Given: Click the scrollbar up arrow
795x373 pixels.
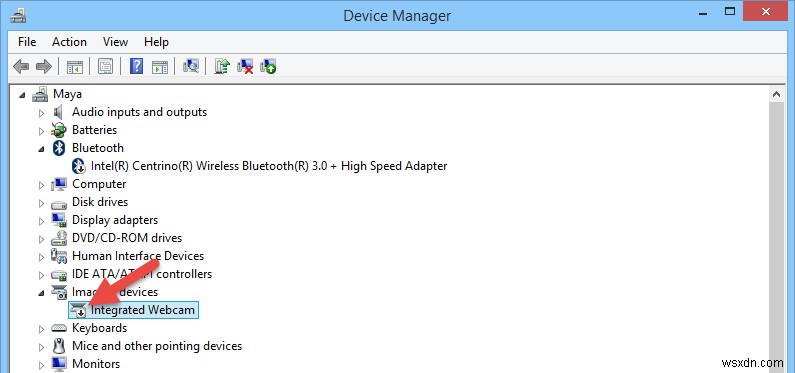Looking at the screenshot, I should coord(776,94).
